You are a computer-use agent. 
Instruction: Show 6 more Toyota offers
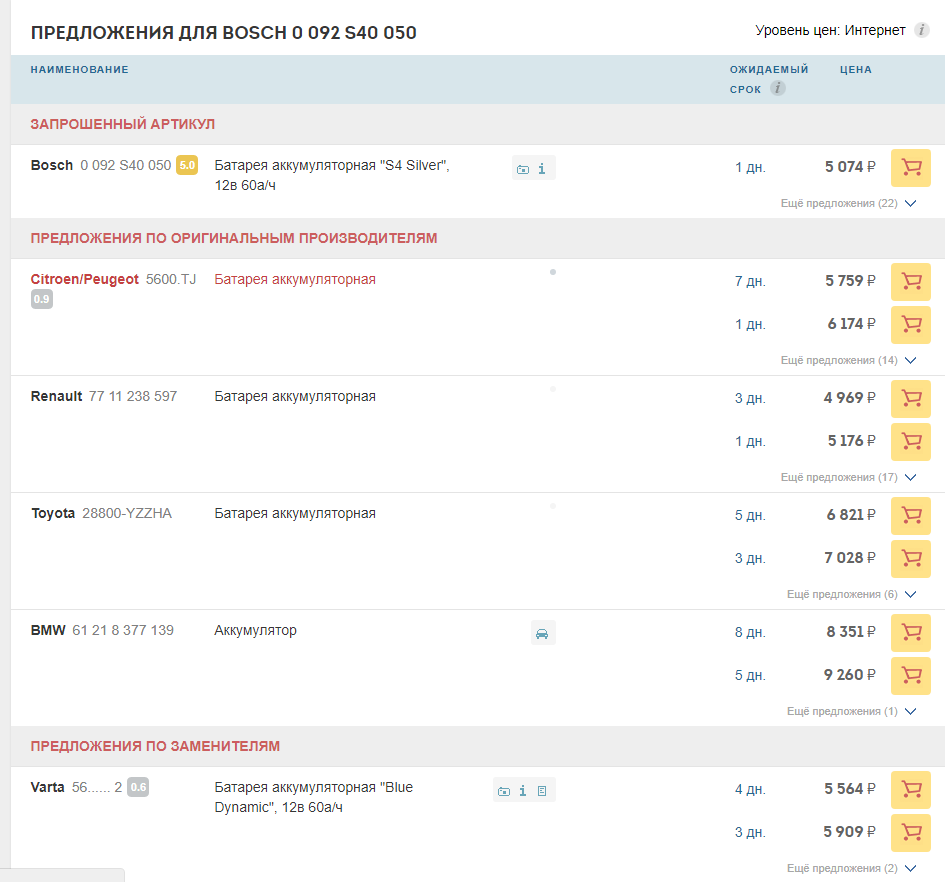[x=851, y=594]
